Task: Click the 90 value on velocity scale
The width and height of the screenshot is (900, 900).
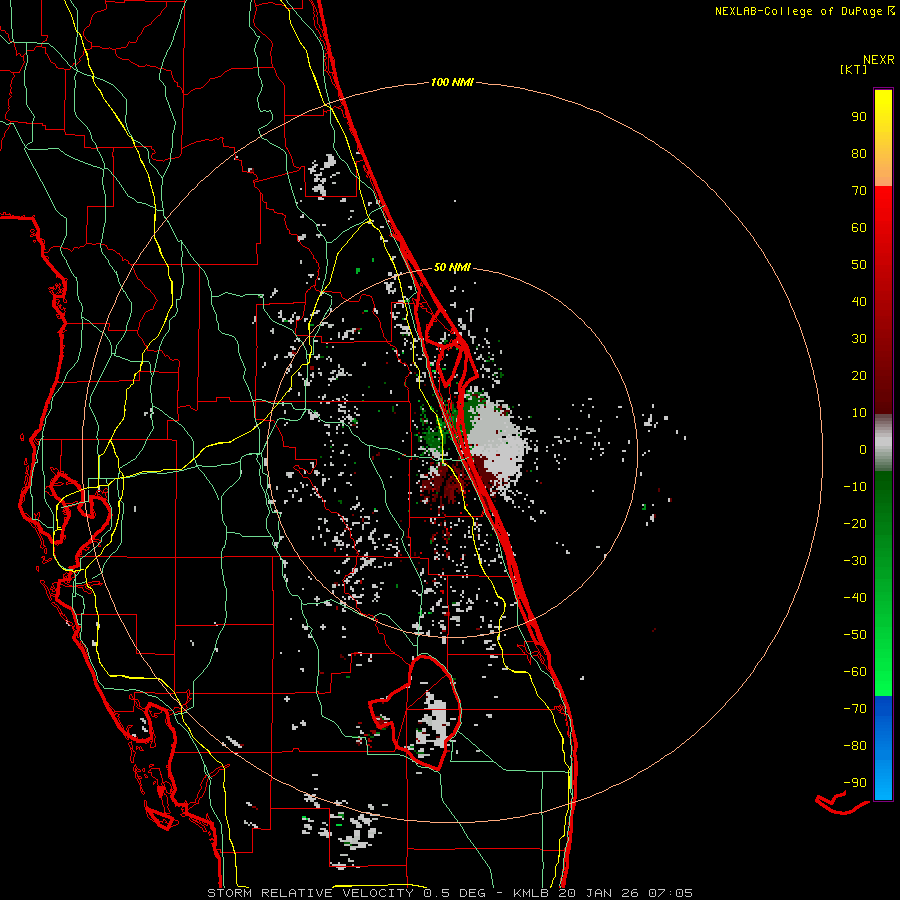Action: (859, 117)
